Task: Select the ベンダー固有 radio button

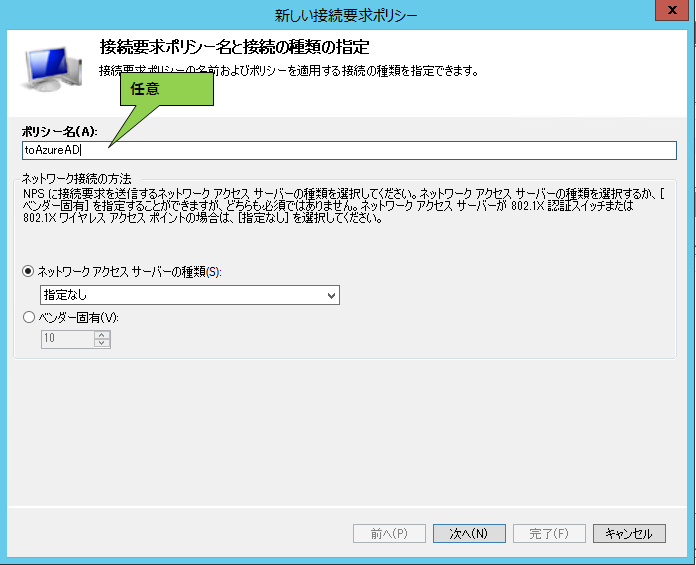Action: (28, 317)
